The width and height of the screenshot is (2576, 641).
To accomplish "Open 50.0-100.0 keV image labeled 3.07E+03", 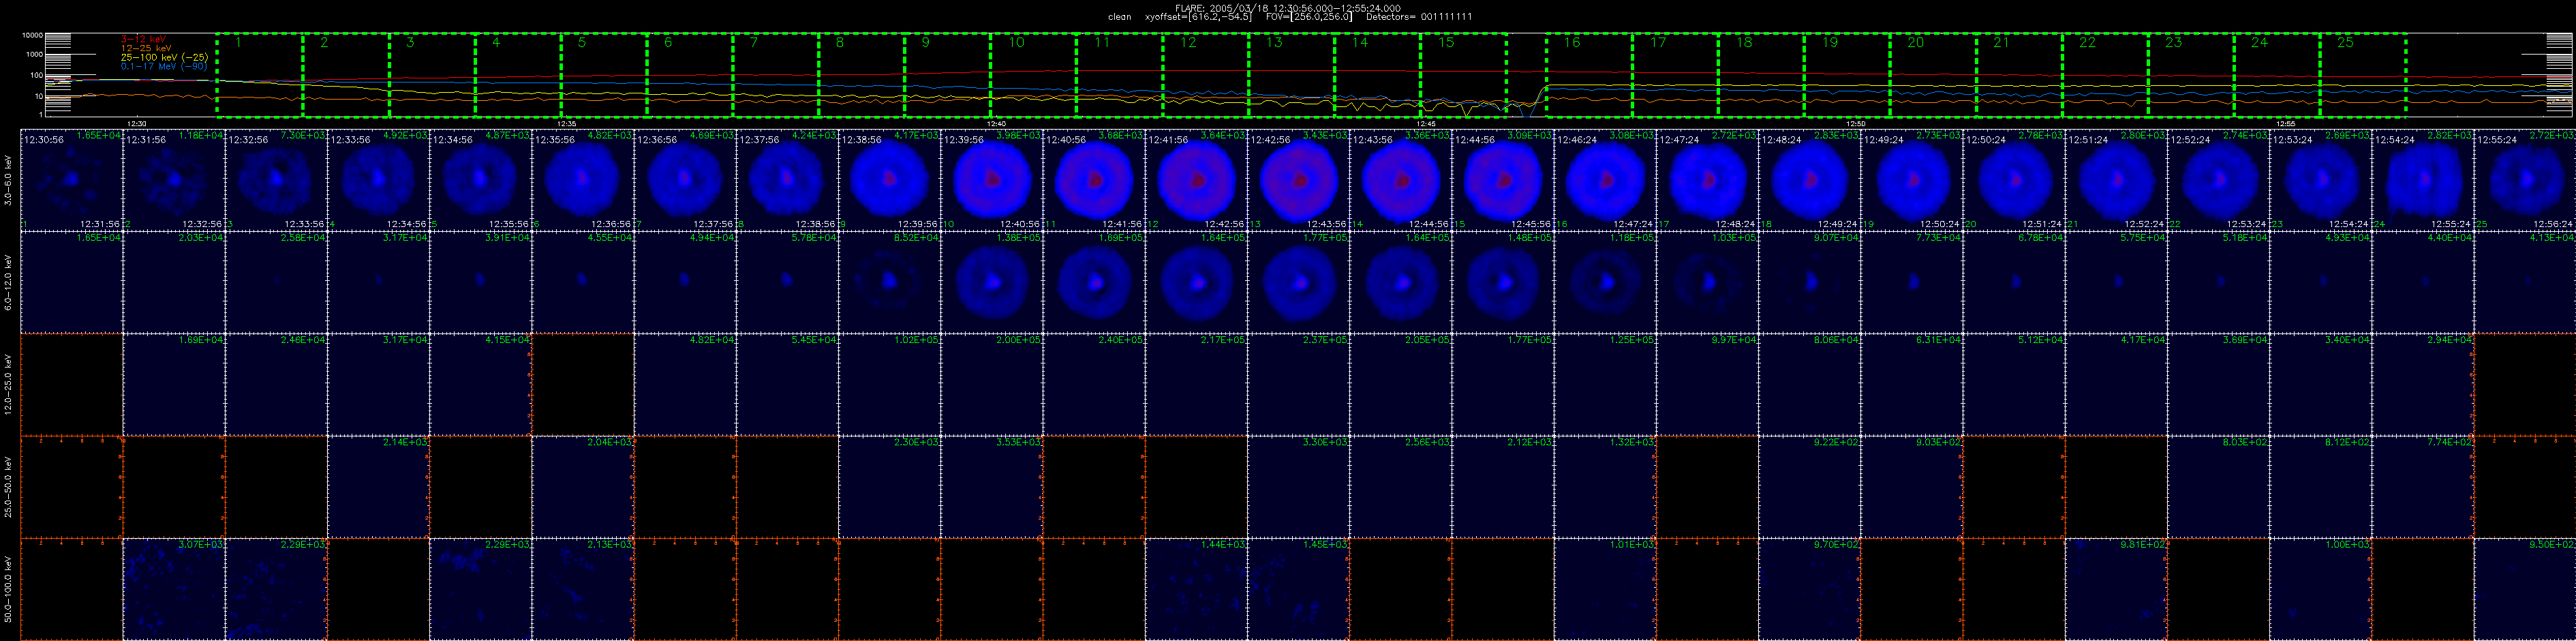I will pyautogui.click(x=173, y=589).
